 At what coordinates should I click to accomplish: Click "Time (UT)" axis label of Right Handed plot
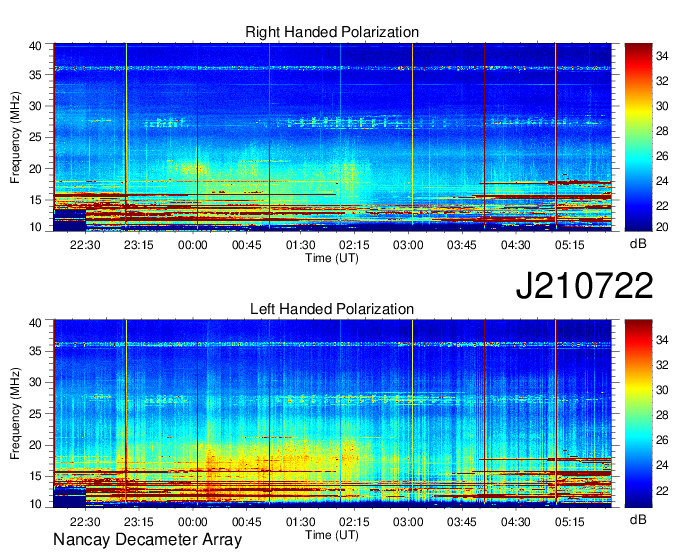tap(332, 258)
